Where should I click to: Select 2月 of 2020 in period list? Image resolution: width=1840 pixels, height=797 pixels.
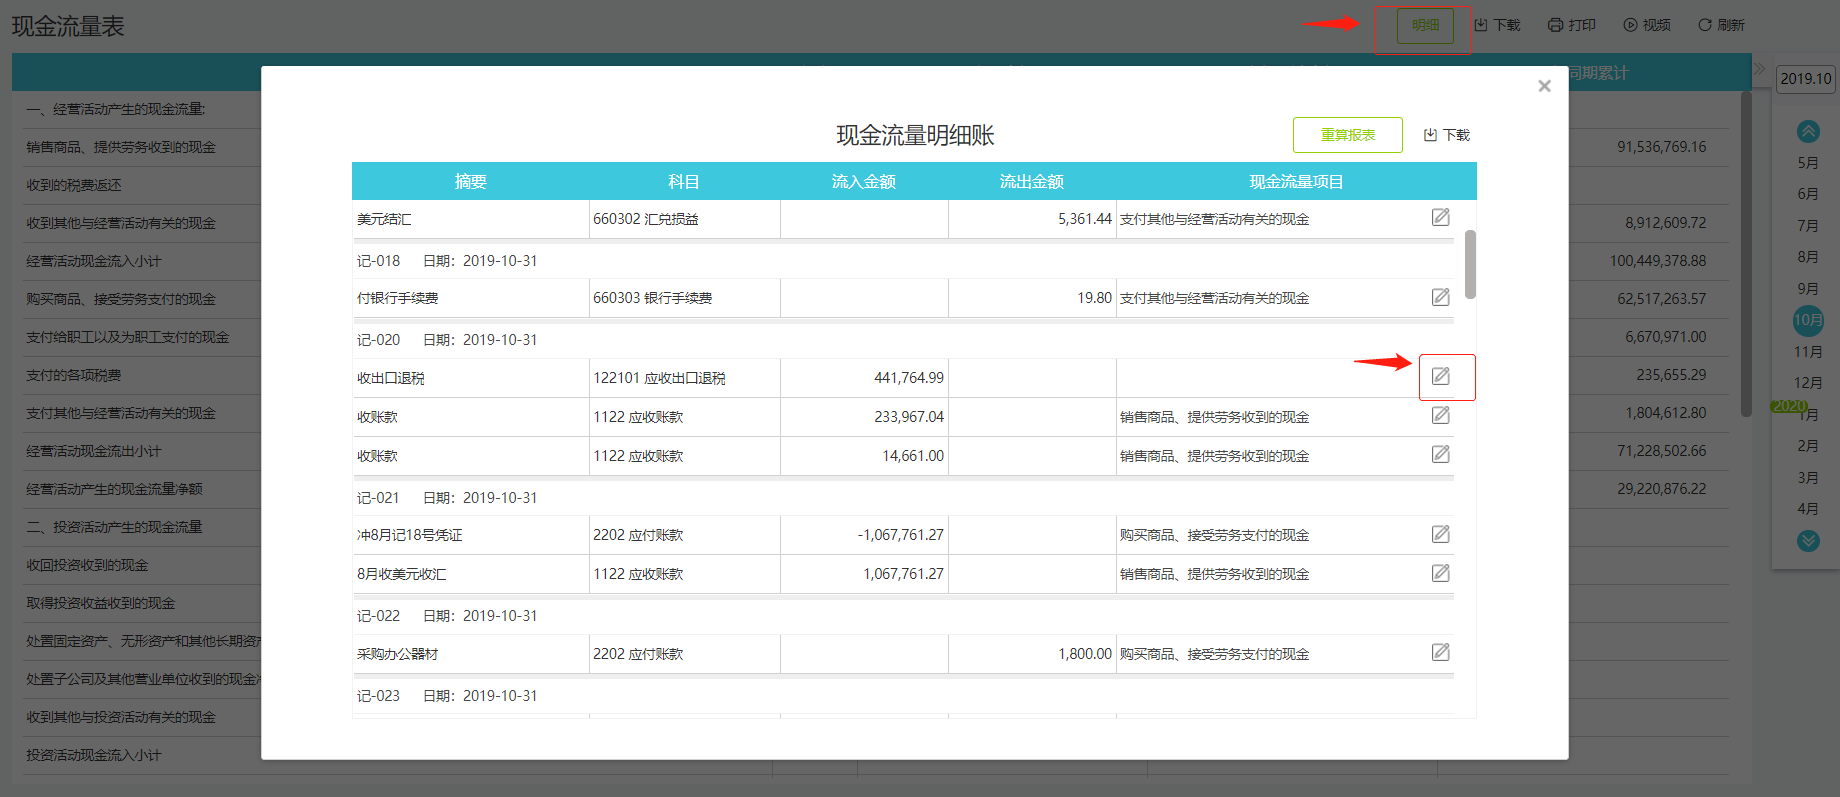click(x=1808, y=446)
